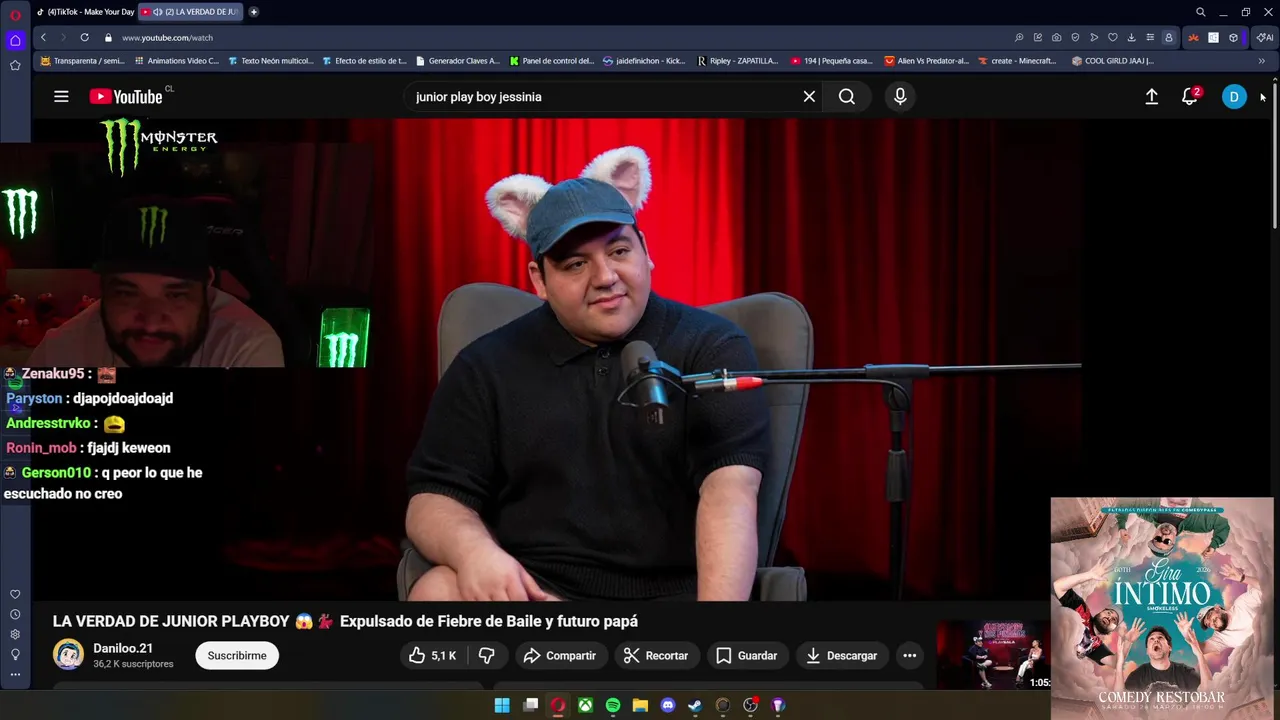The height and width of the screenshot is (720, 1280).
Task: Open Discord from the taskbar
Action: coord(668,705)
